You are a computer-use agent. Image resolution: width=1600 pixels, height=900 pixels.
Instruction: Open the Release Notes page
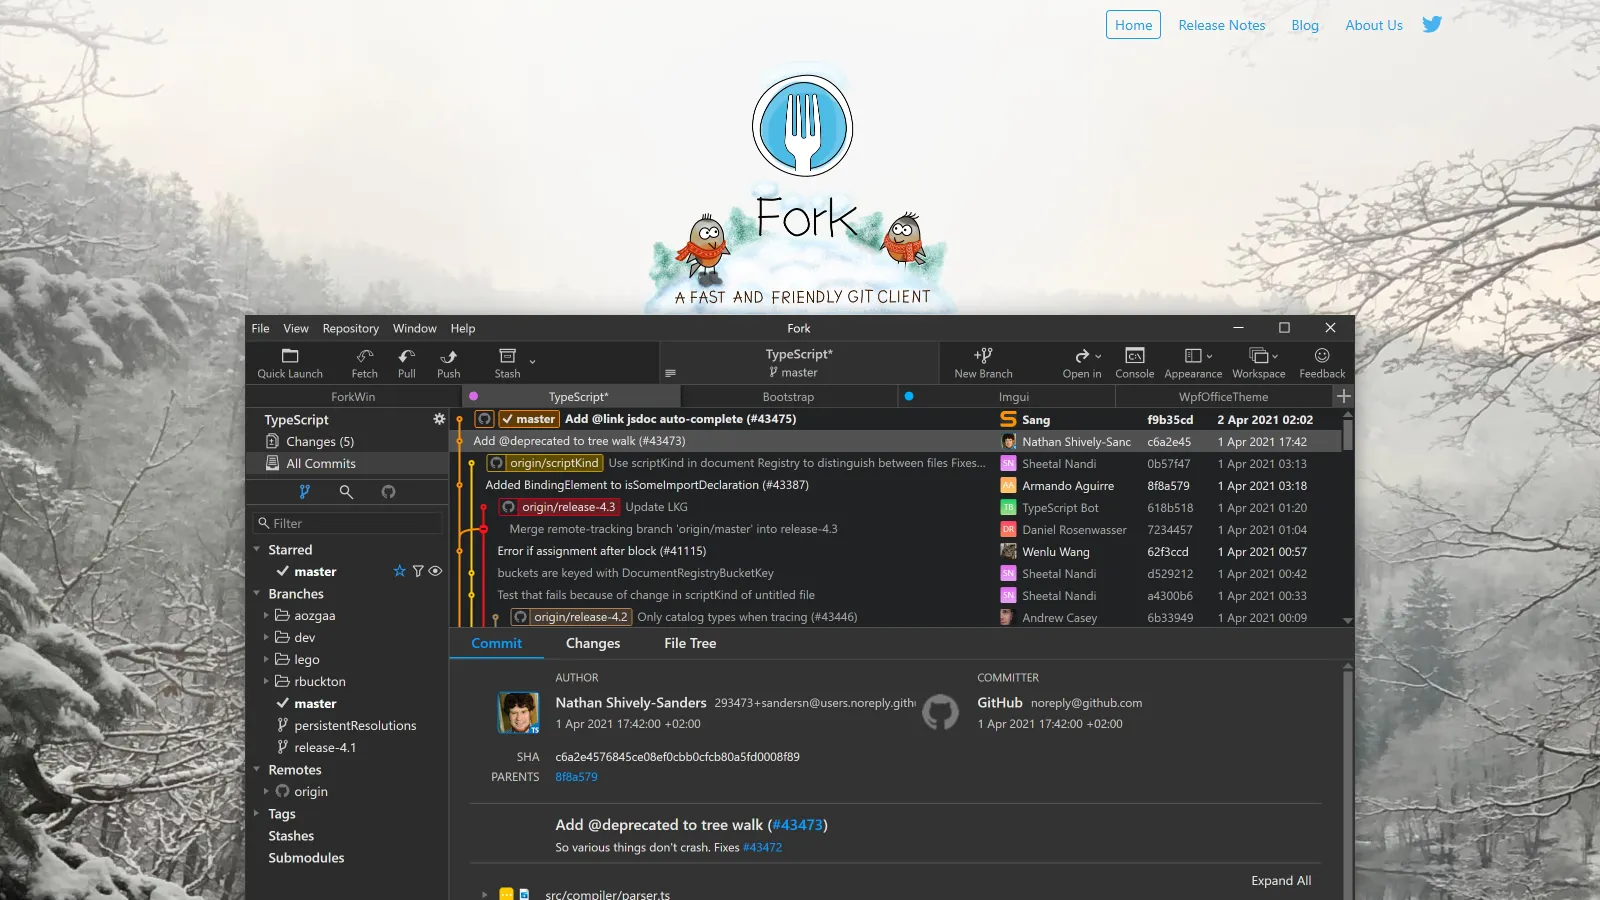click(1221, 24)
